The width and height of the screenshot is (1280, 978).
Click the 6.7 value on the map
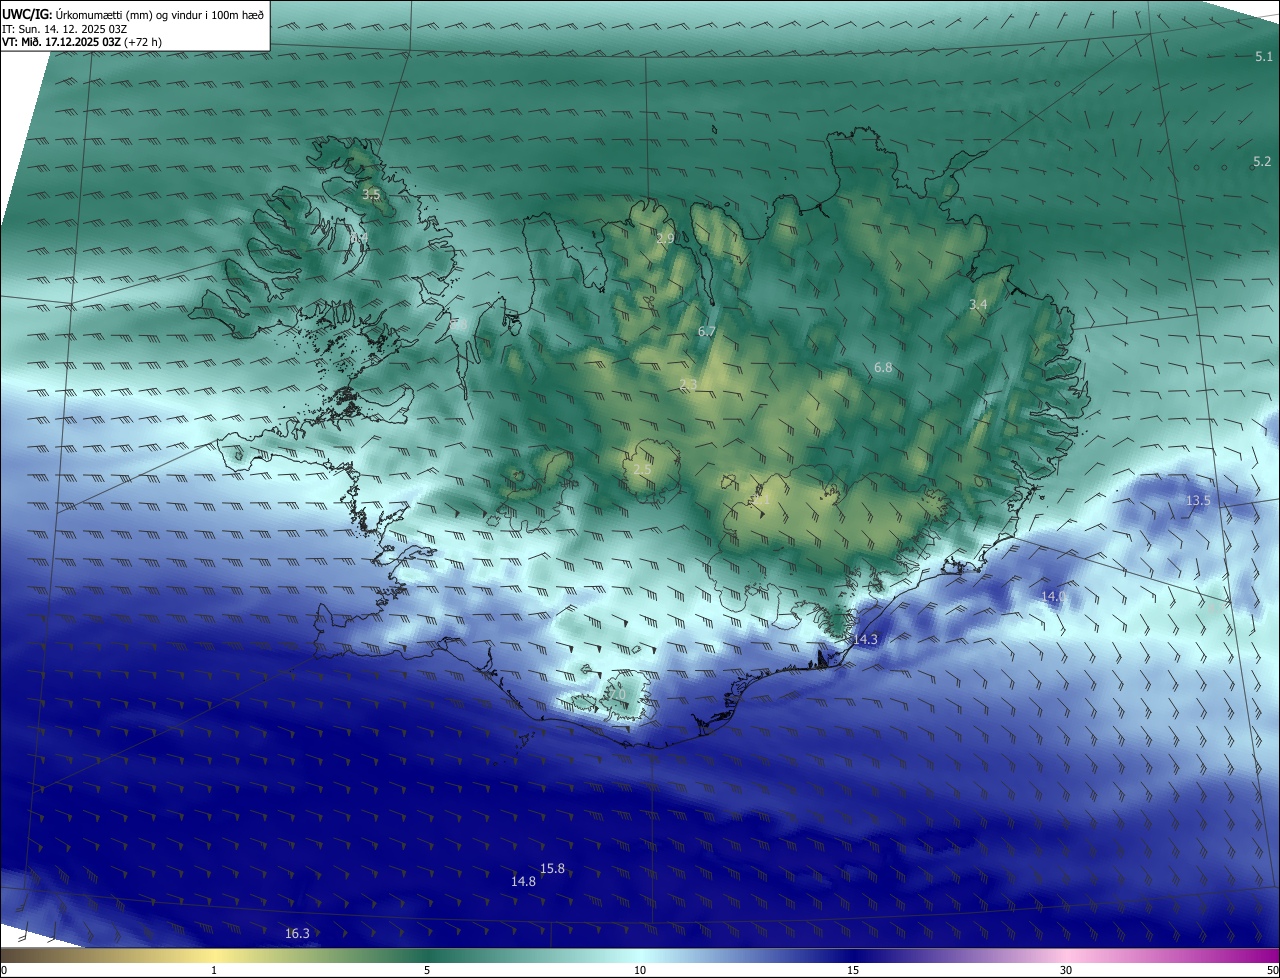(x=707, y=331)
